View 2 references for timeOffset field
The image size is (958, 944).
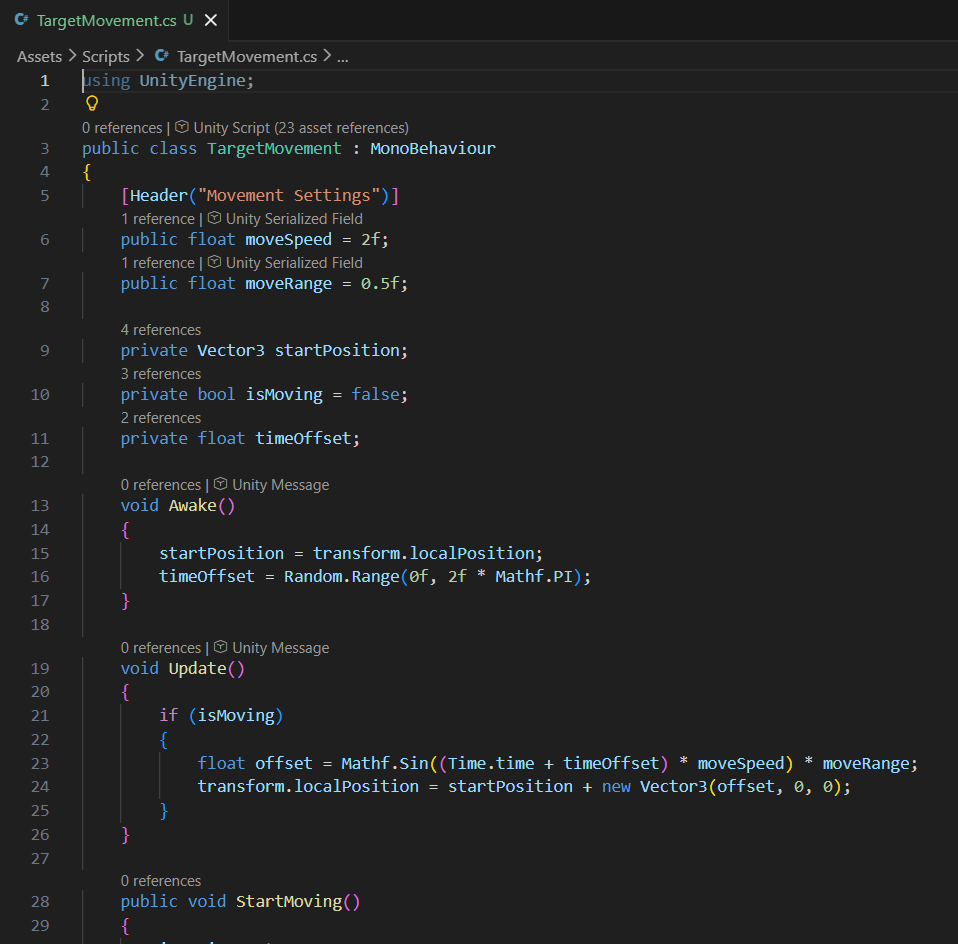(x=160, y=417)
